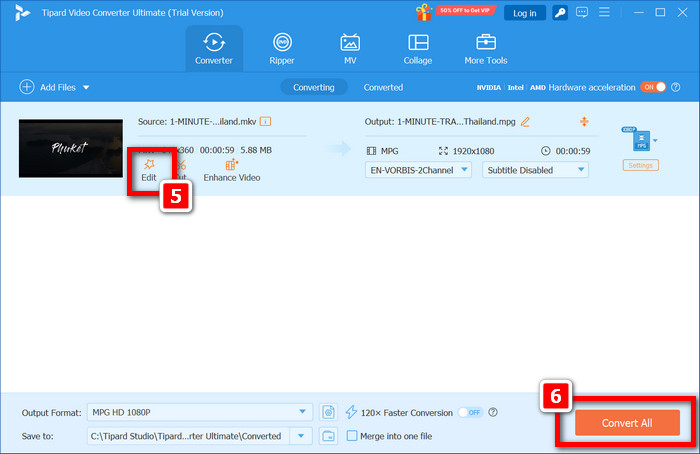The width and height of the screenshot is (700, 454).
Task: Toggle the Hardware acceleration switch
Action: (x=653, y=87)
